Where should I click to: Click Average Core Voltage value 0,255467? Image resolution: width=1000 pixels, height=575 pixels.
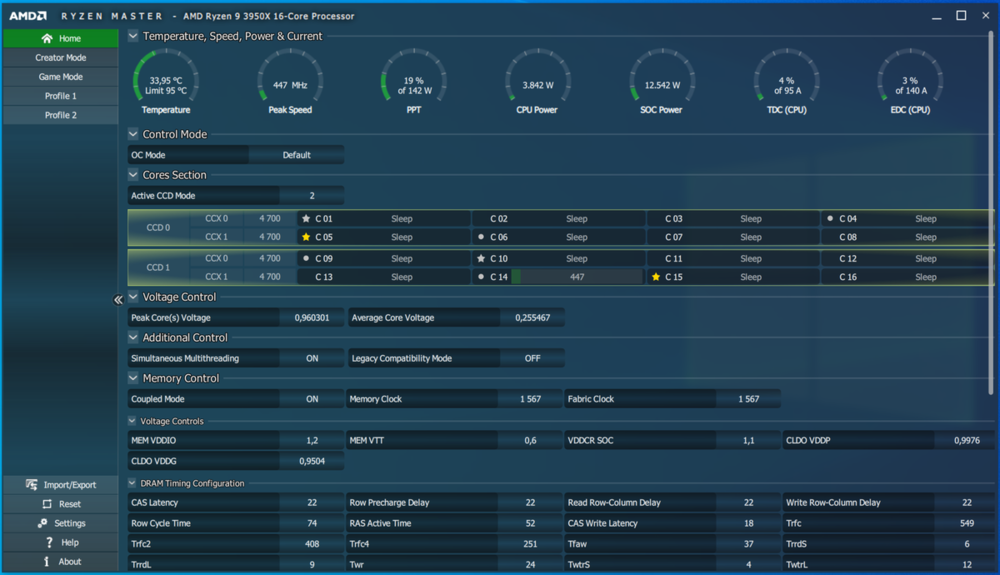click(x=533, y=317)
